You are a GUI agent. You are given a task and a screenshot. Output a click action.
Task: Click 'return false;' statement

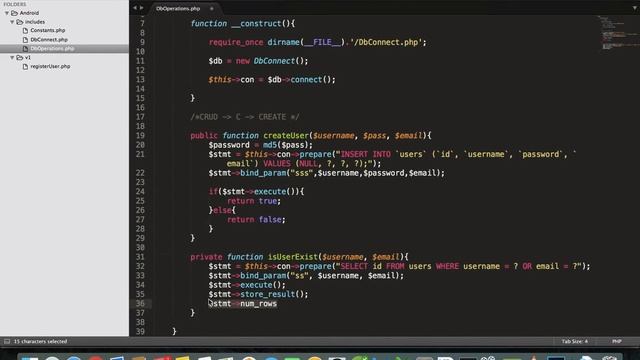coord(256,220)
